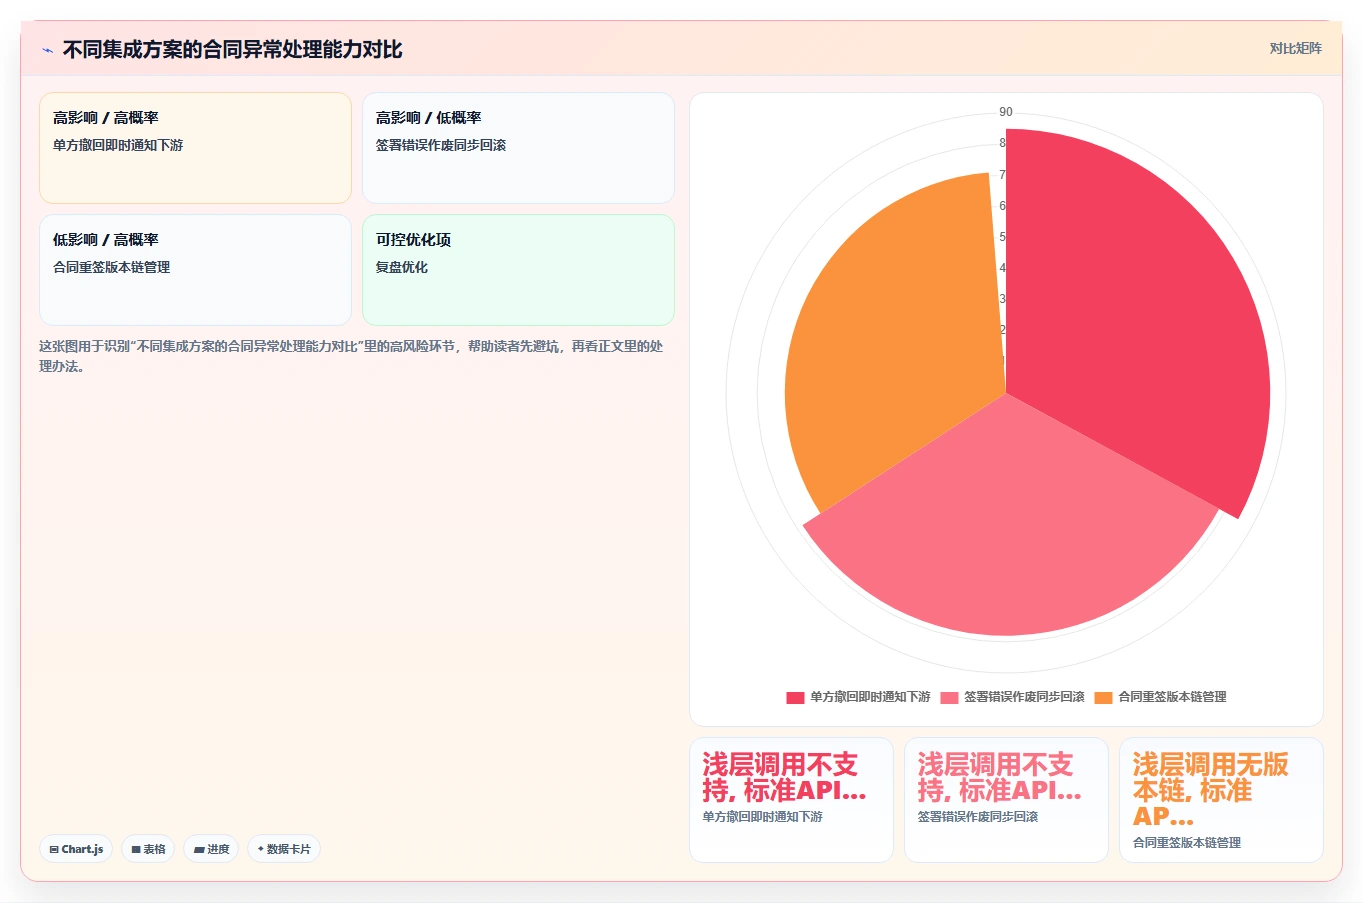Screen dimensions: 1363x903
Task: Click text 签署错误作废同步回滚 in matrix card
Action: click(441, 145)
